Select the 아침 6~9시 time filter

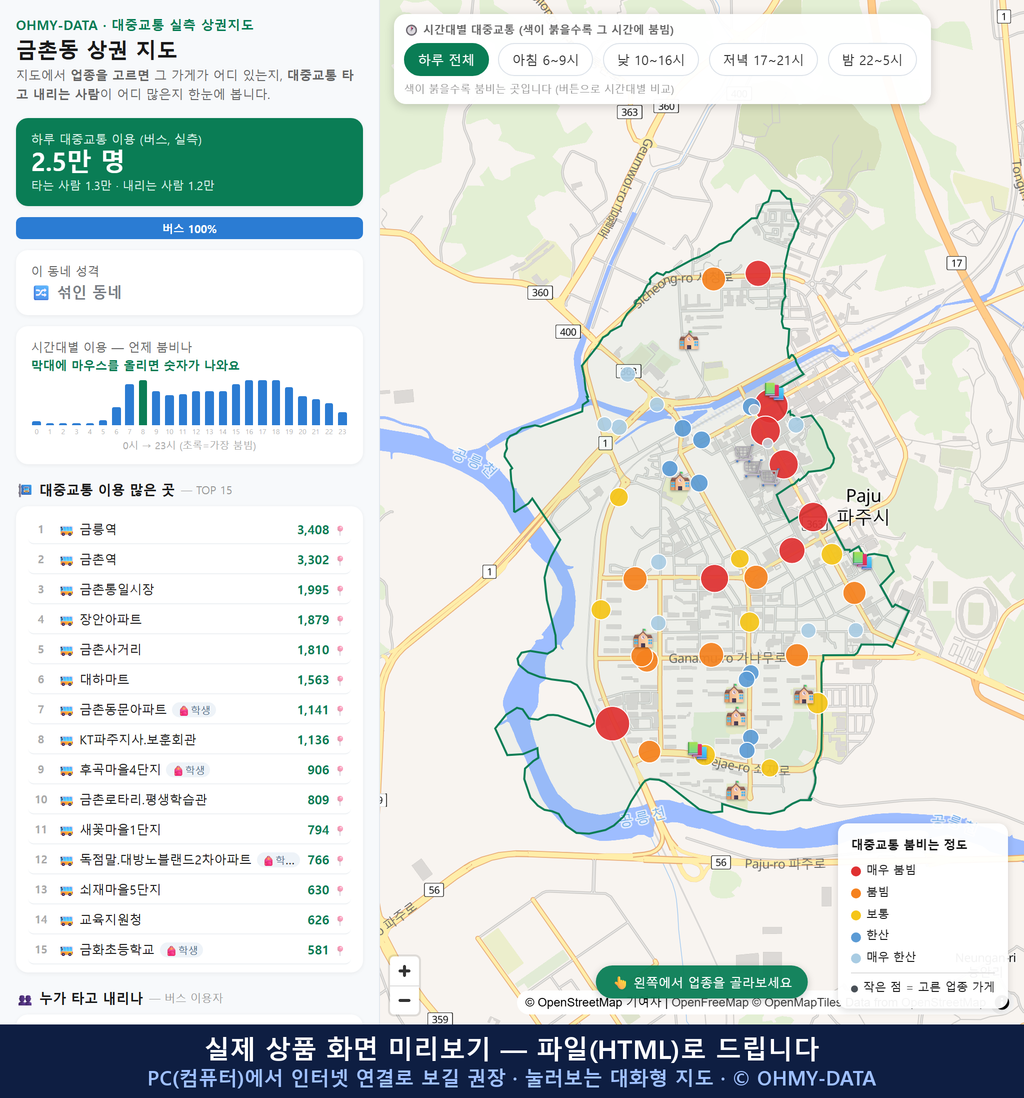pos(546,60)
